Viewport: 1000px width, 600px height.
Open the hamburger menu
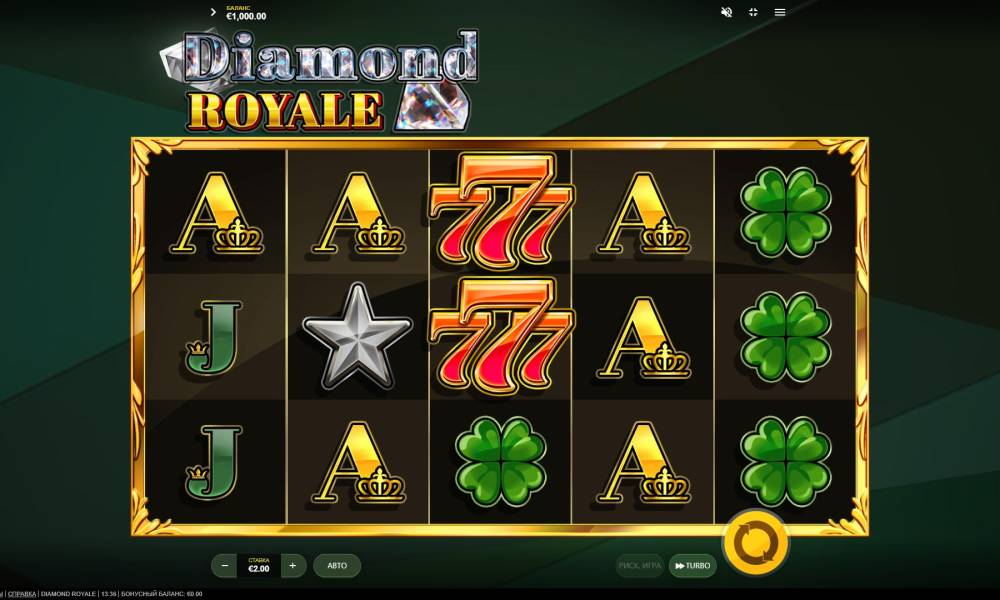779,12
